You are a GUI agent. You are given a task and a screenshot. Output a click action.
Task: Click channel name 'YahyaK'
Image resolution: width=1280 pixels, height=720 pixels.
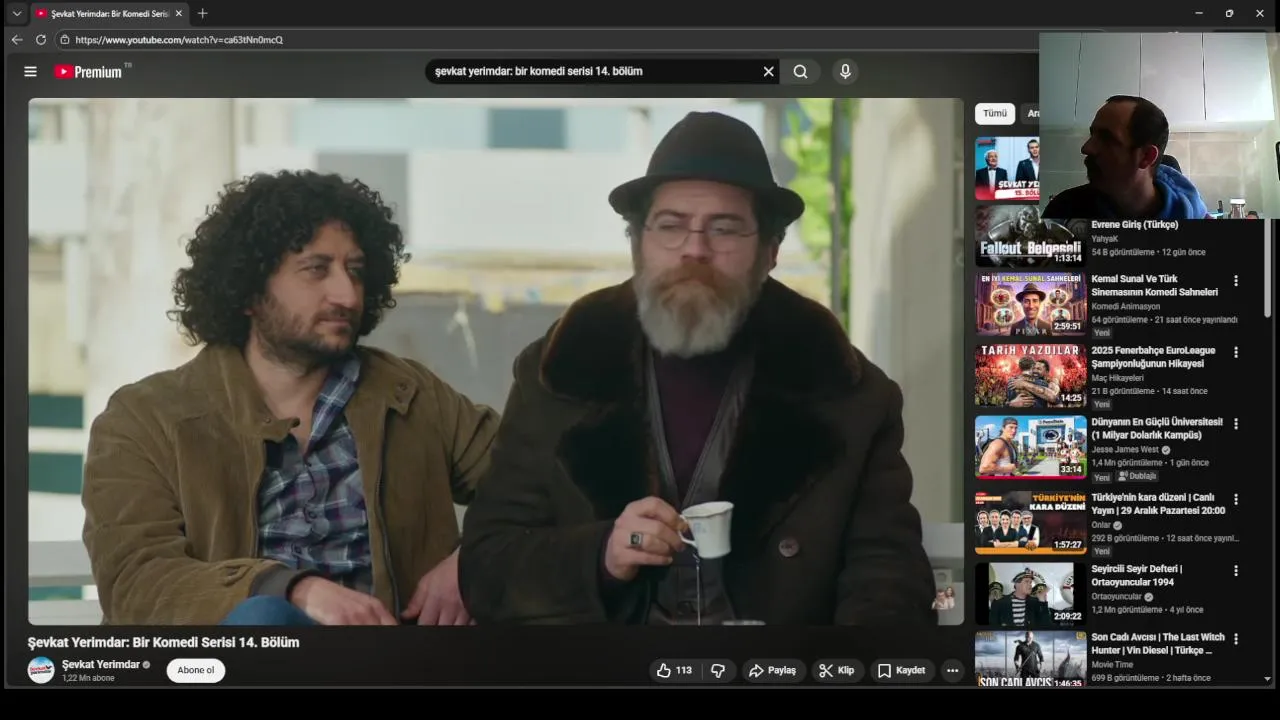tap(1105, 239)
